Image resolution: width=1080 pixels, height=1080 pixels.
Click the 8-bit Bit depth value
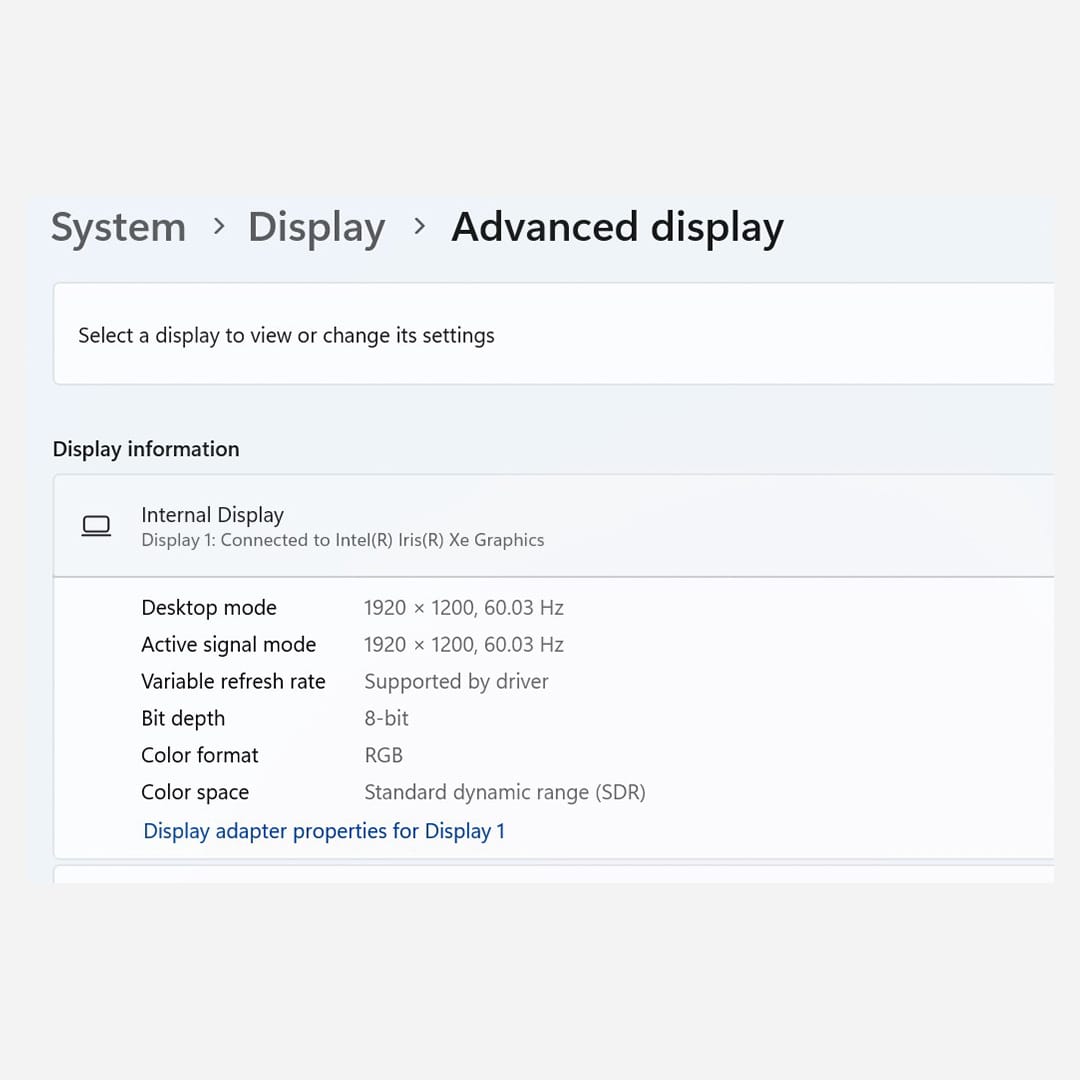point(386,719)
